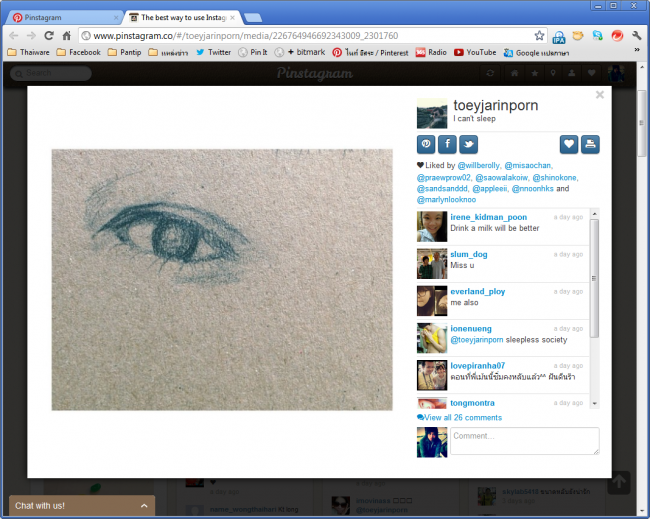Bookmark this page with star icon

(539, 36)
